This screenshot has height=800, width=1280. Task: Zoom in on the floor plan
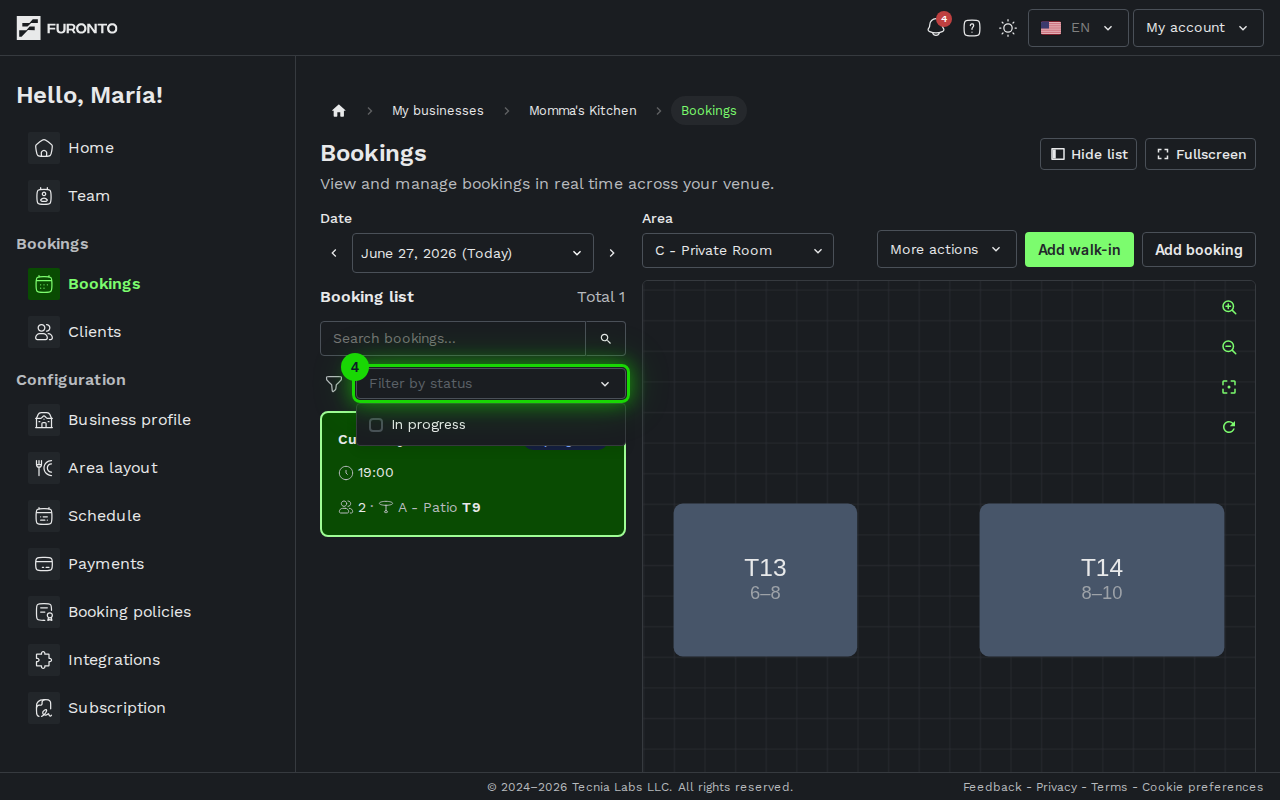(x=1229, y=308)
